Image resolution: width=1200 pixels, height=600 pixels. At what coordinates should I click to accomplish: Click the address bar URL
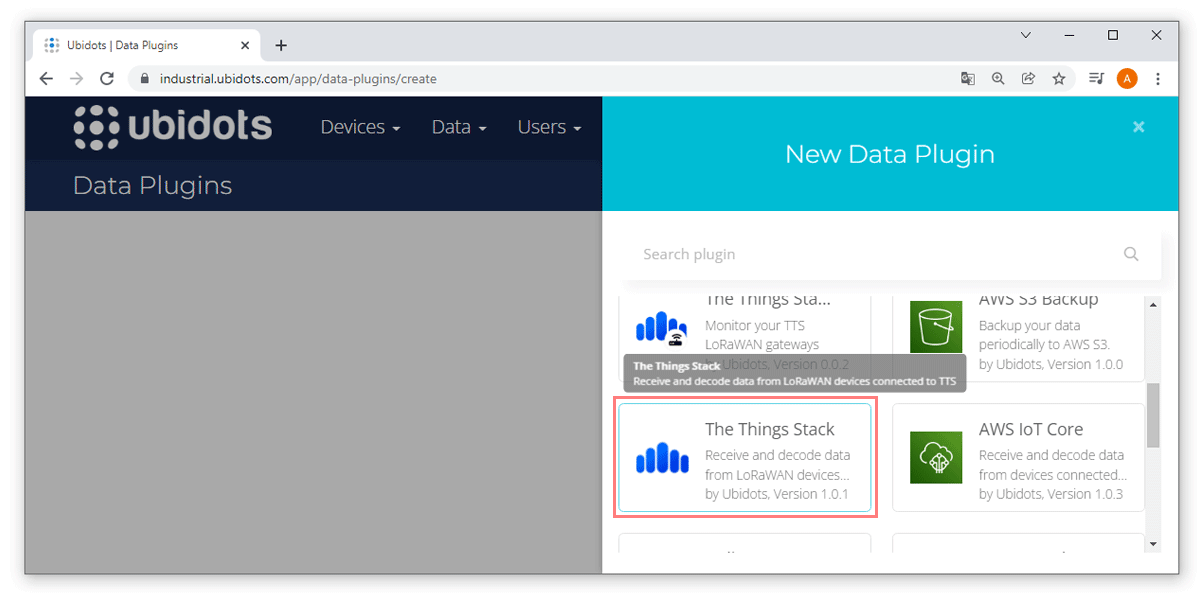pyautogui.click(x=298, y=79)
